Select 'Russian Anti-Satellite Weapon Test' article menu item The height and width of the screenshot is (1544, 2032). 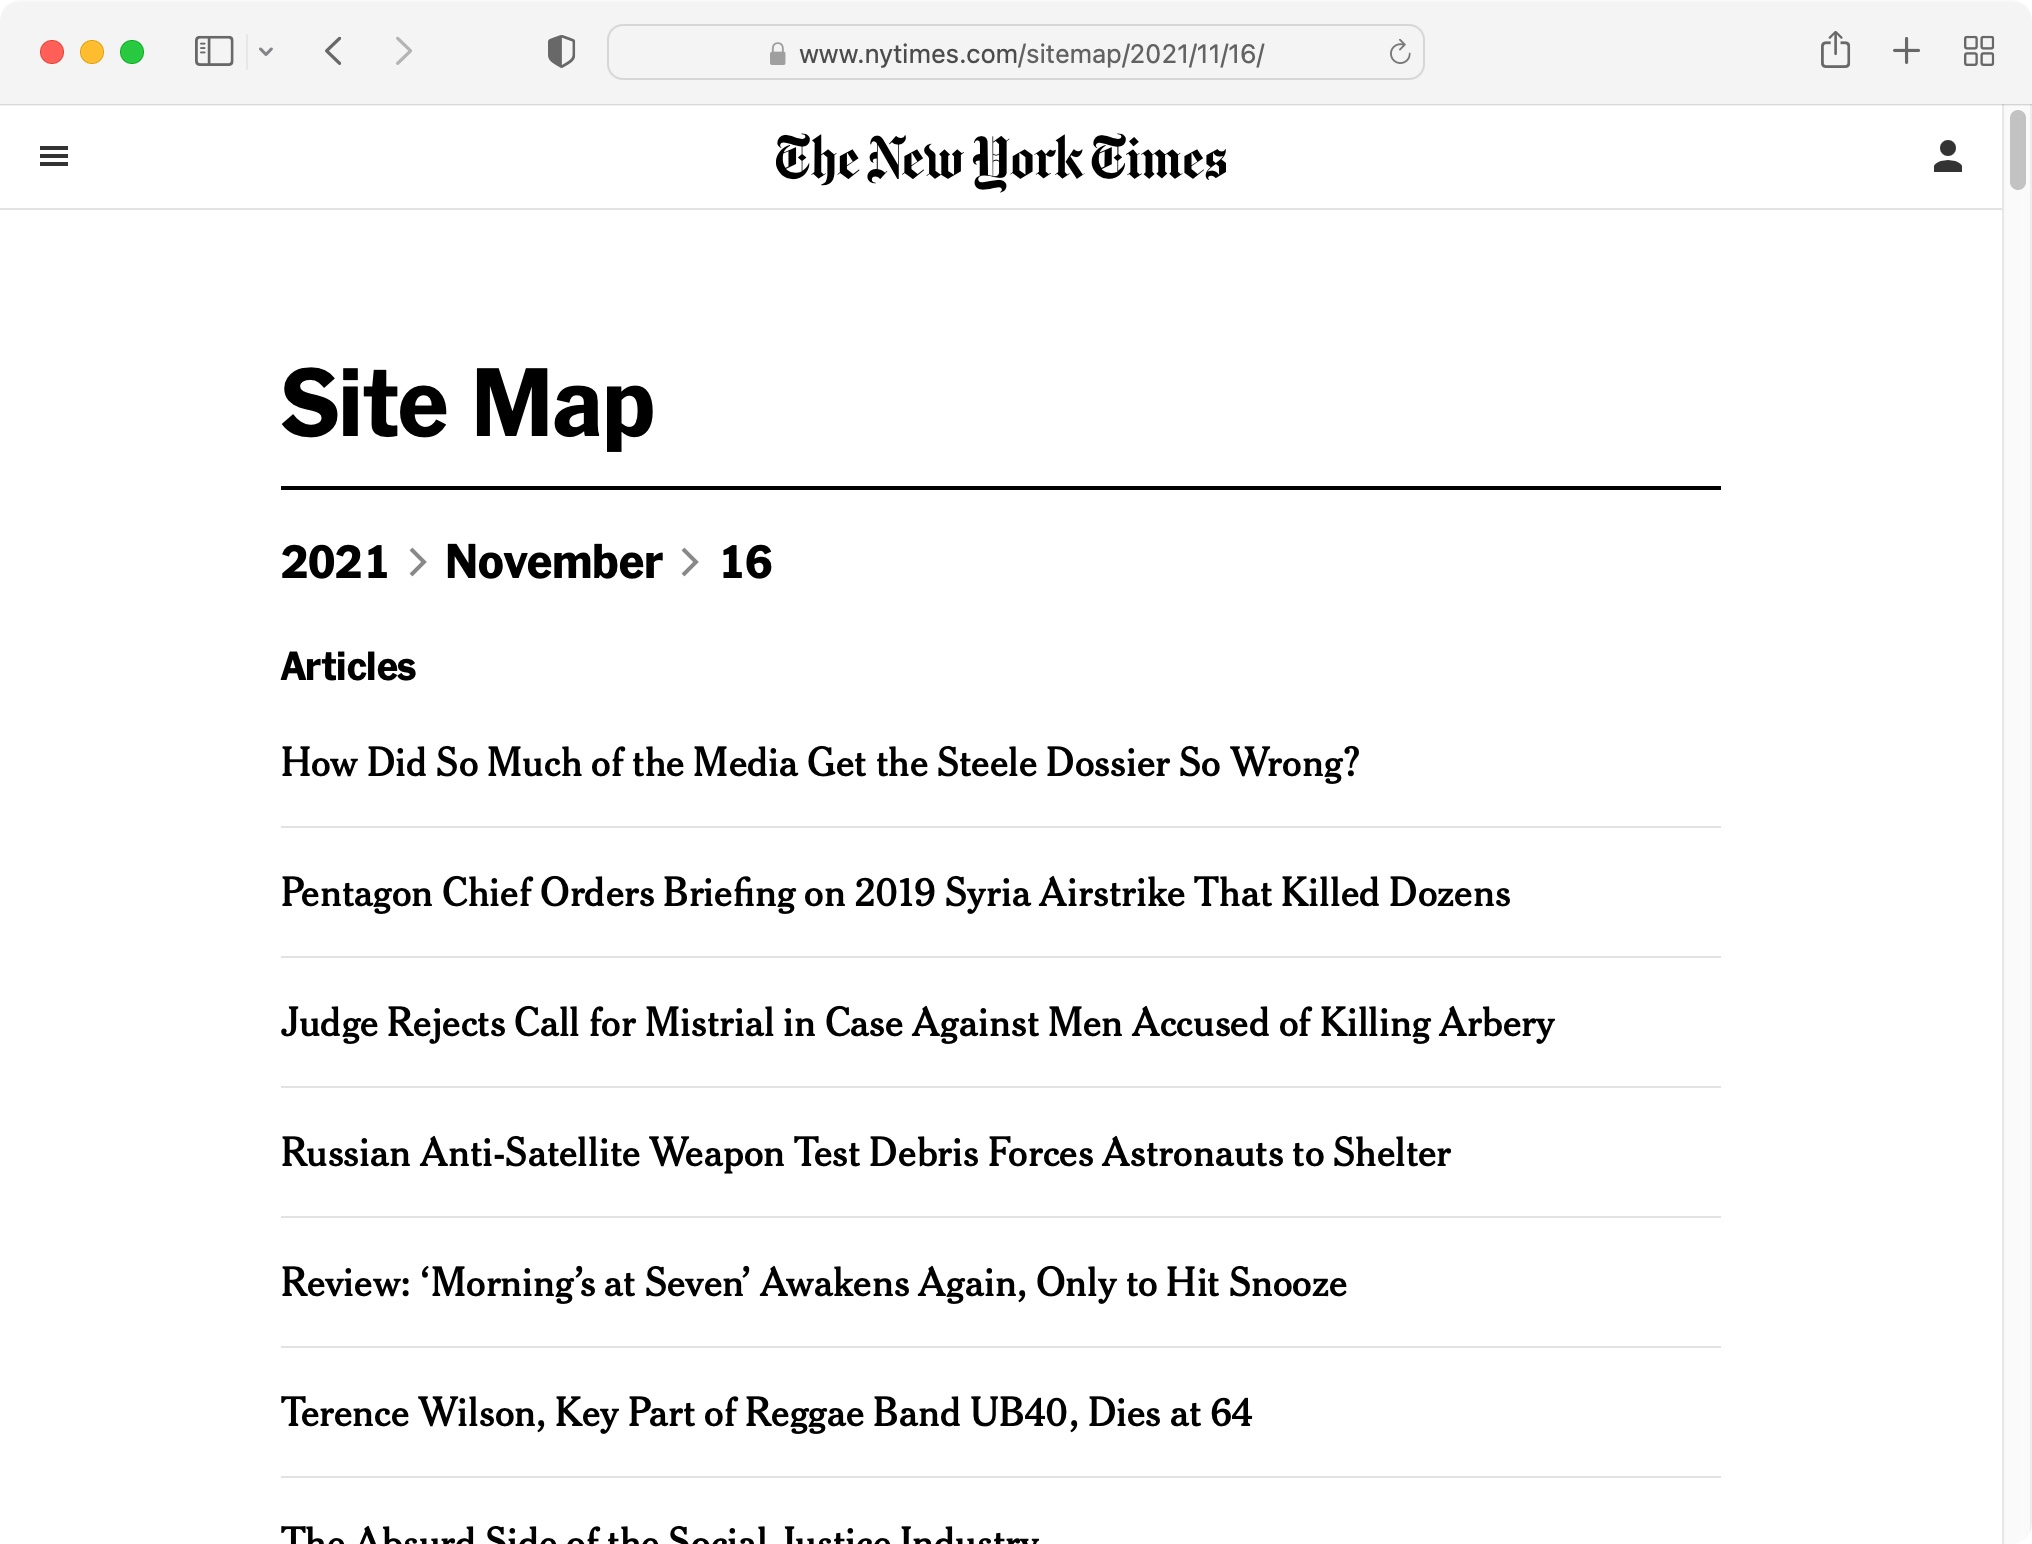866,1153
